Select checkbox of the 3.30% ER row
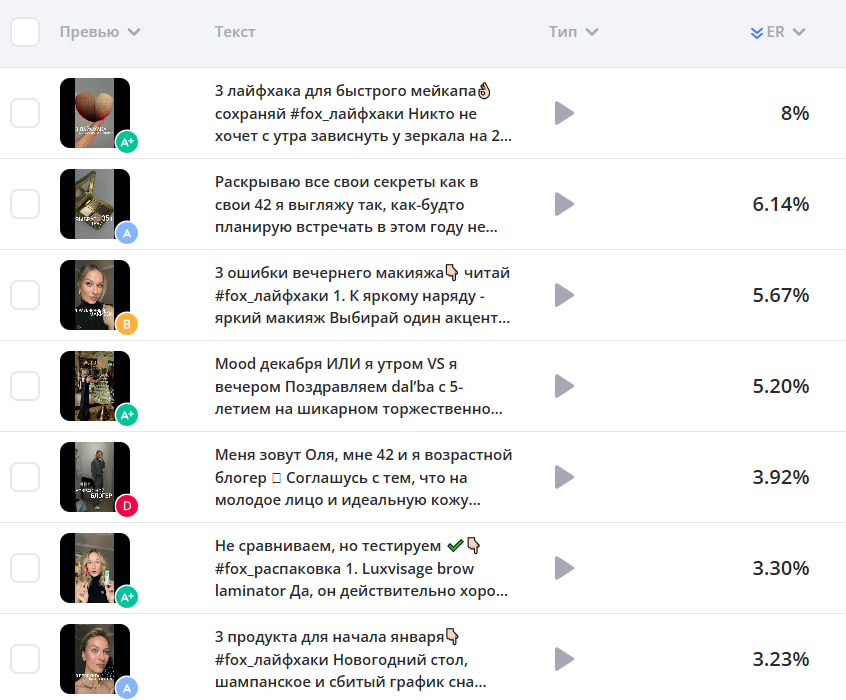The image size is (846, 700). pyautogui.click(x=25, y=568)
